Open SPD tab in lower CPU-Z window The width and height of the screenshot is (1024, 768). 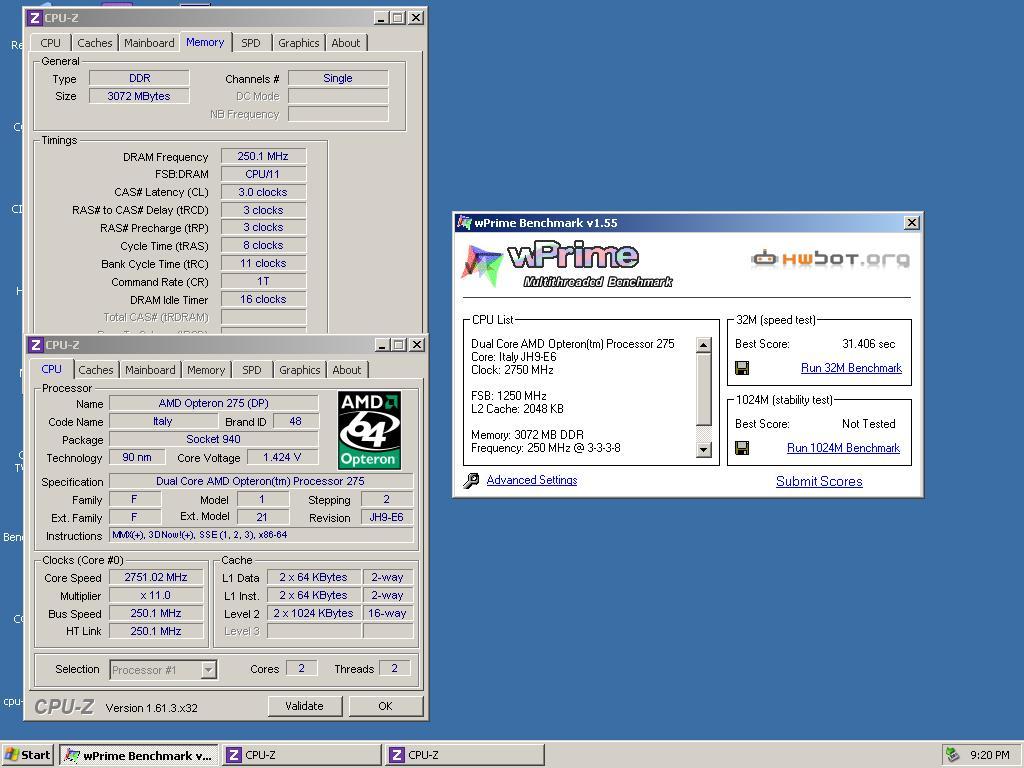click(251, 370)
